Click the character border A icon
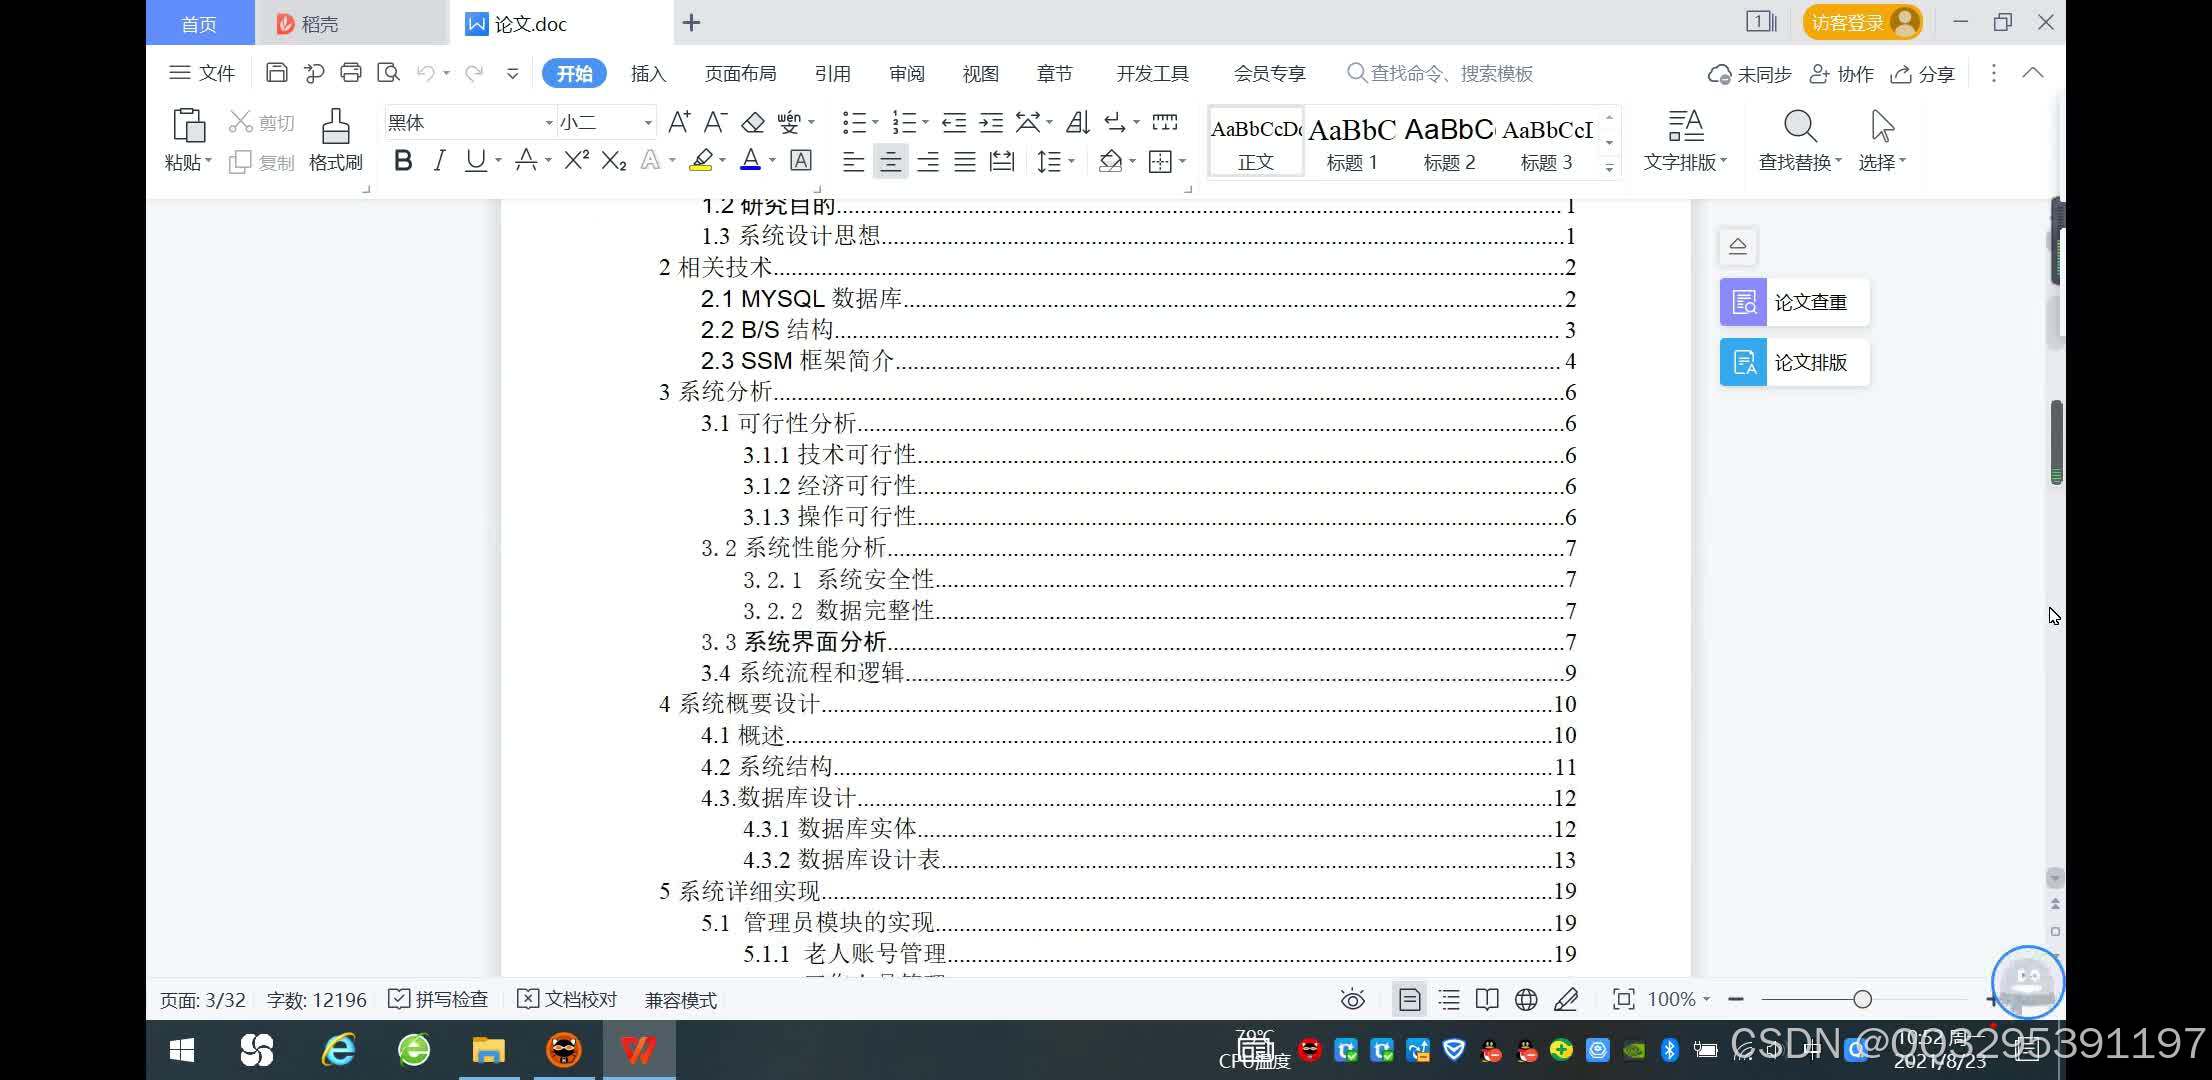Screen dimensions: 2212x1080 pos(801,160)
